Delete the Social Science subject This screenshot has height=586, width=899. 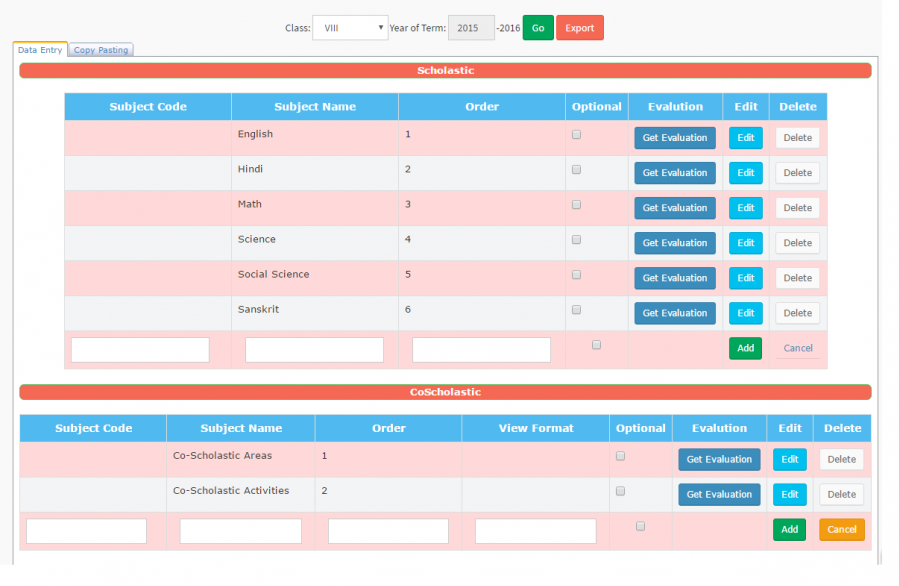click(797, 278)
